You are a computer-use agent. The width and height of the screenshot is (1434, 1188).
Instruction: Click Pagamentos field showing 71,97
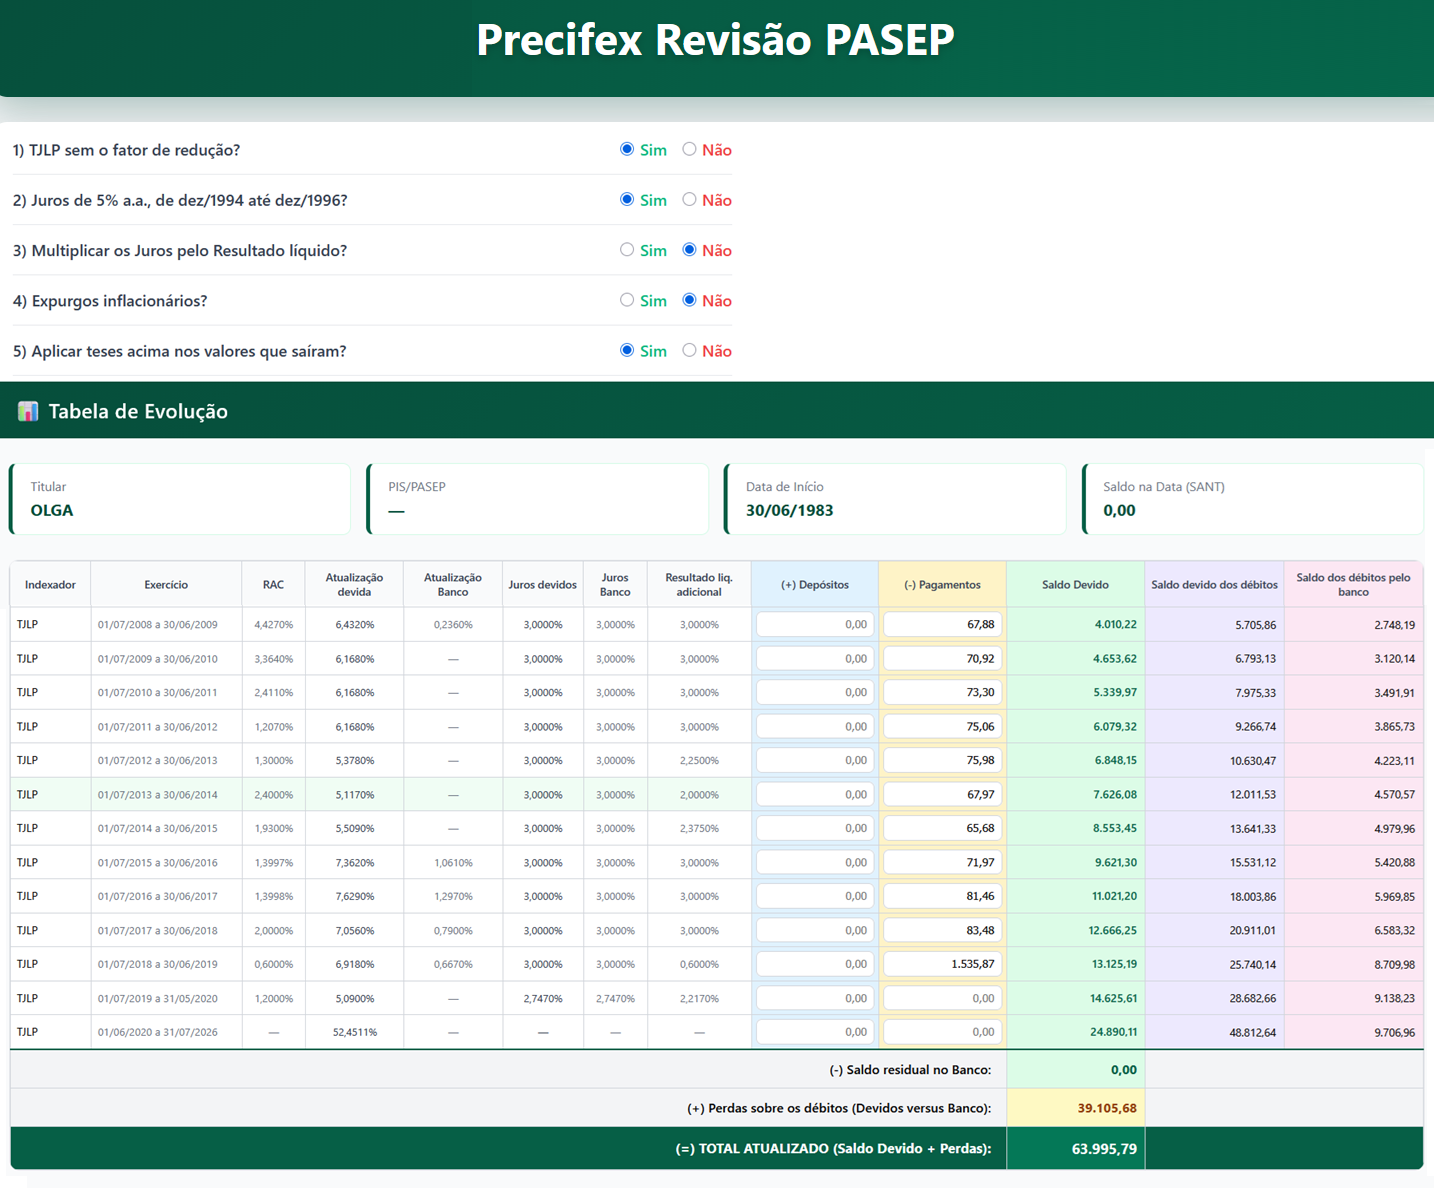[x=943, y=862]
